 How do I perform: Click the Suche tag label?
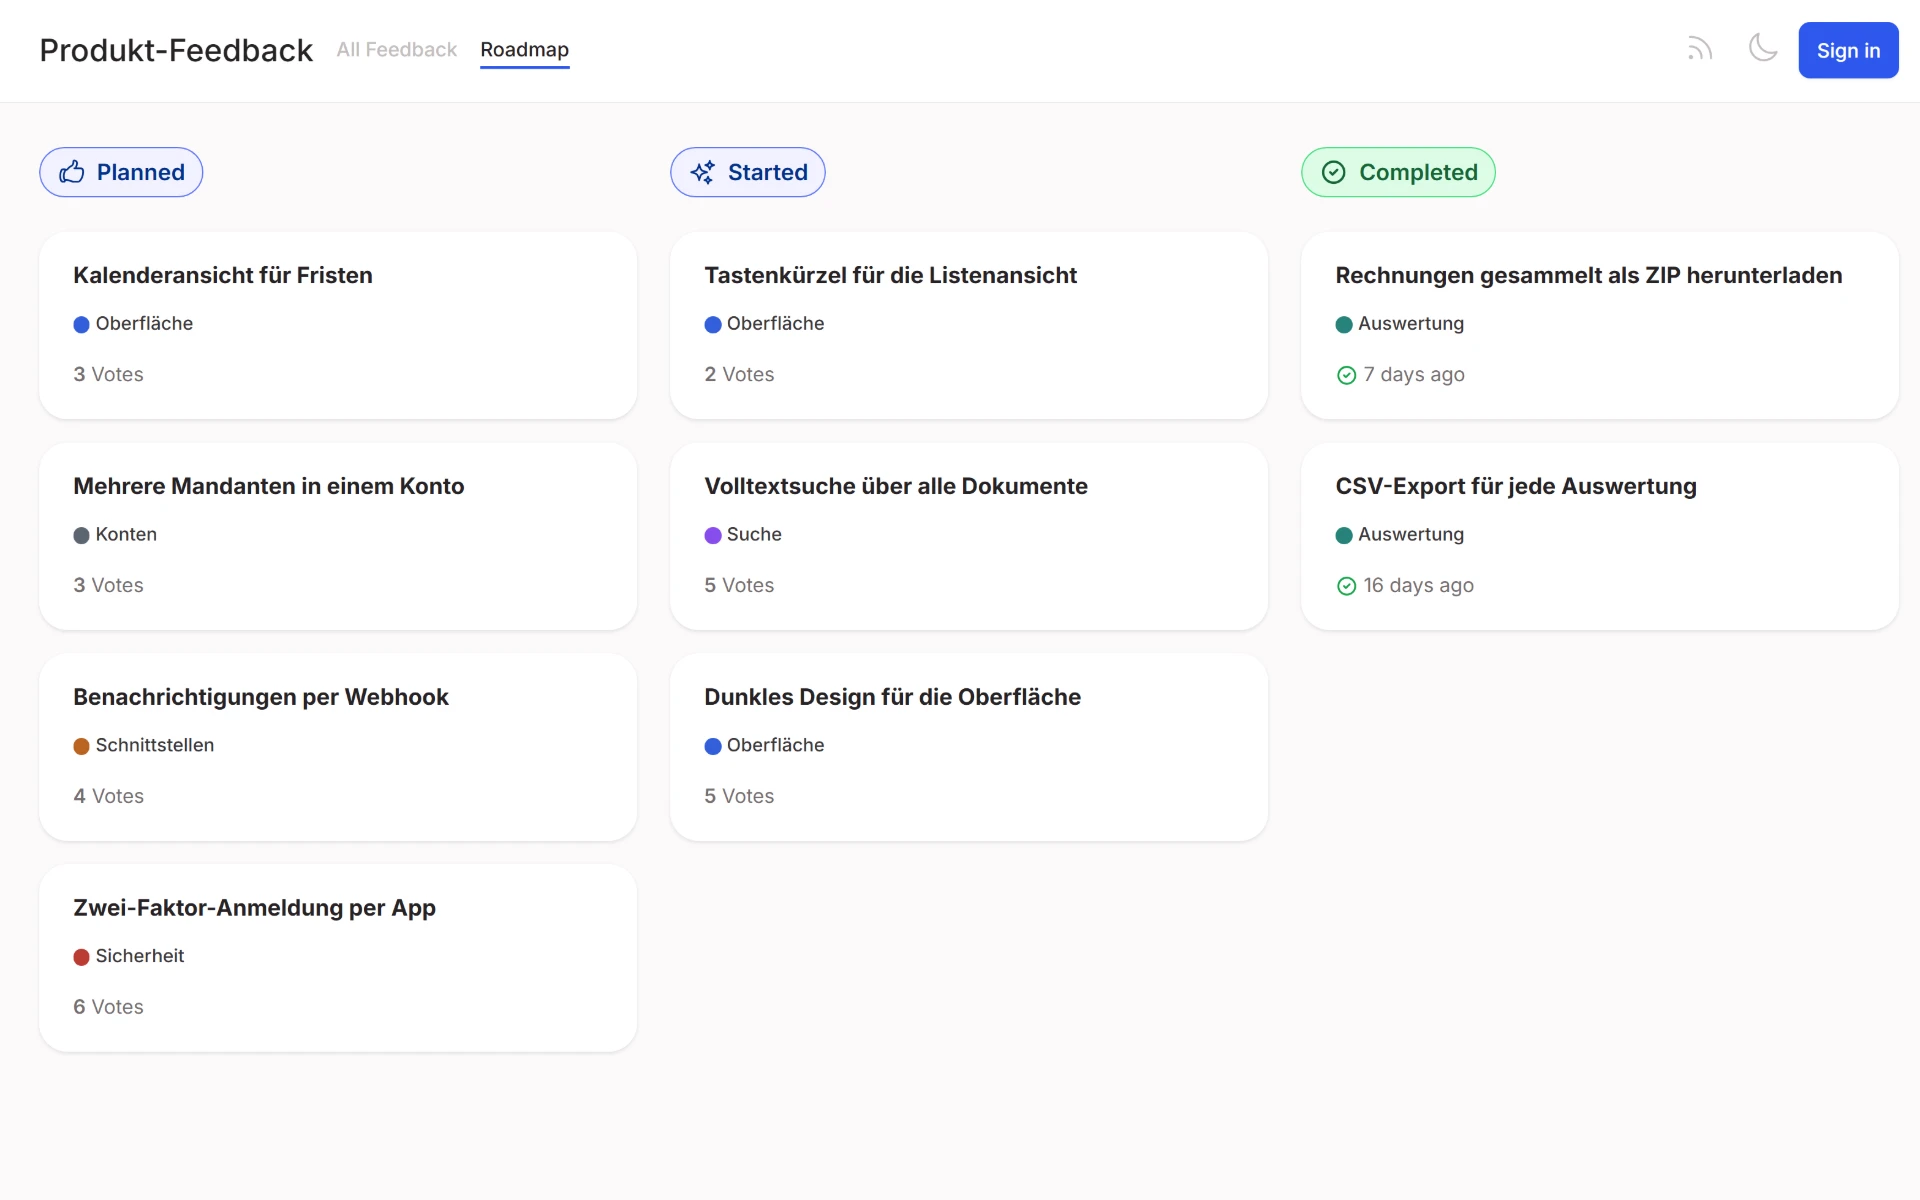click(754, 534)
